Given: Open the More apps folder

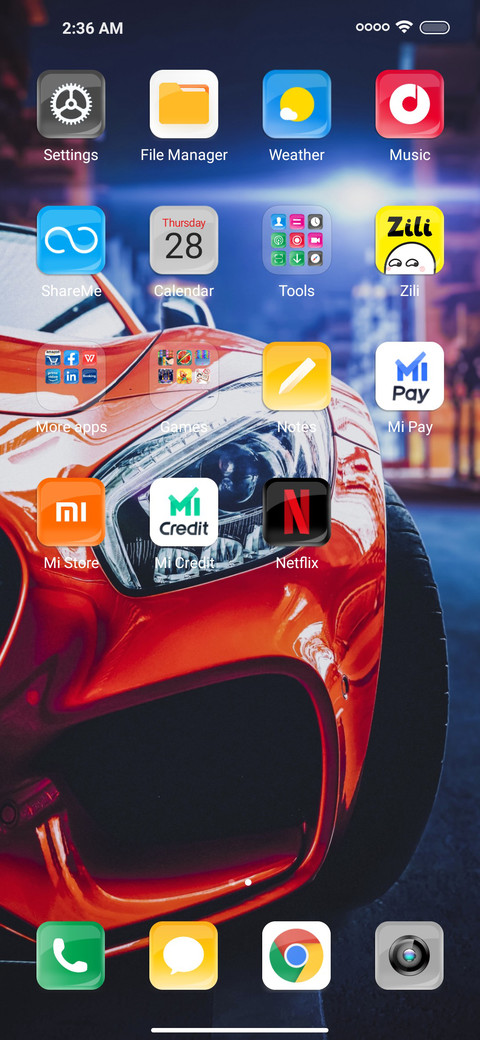Looking at the screenshot, I should coord(71,376).
